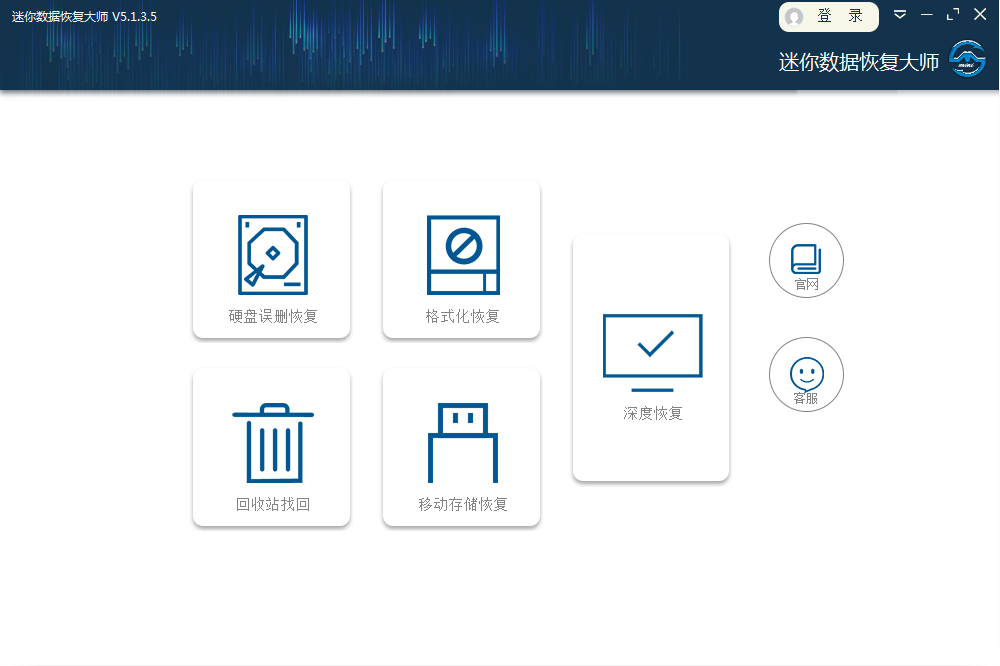Image resolution: width=1000 pixels, height=666 pixels.
Task: Click the hard disk drive icon
Action: click(x=272, y=255)
